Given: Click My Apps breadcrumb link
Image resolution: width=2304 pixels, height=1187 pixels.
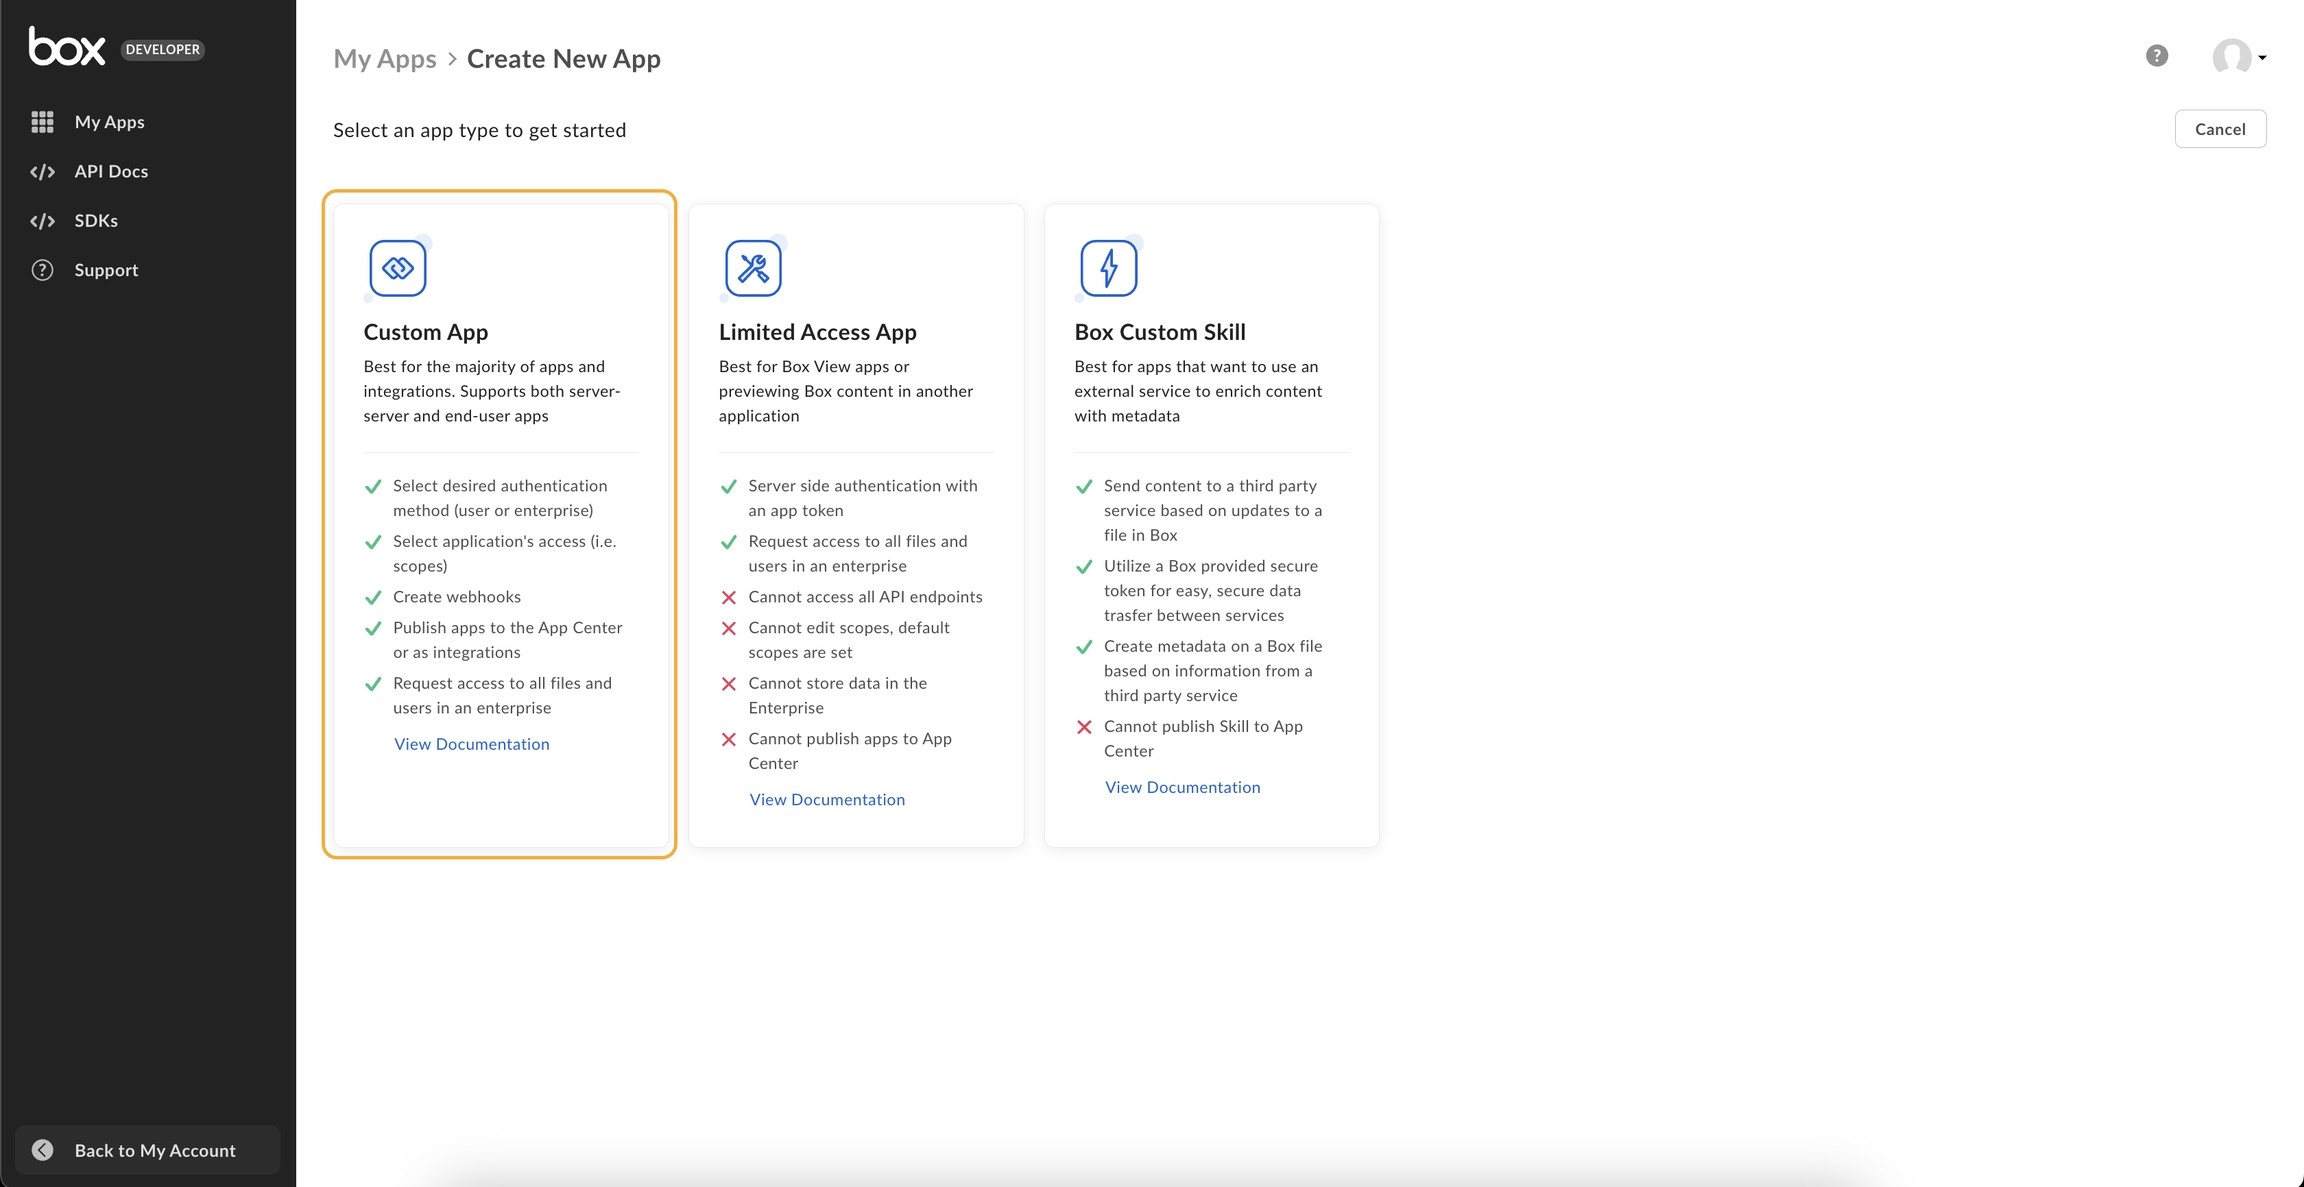Looking at the screenshot, I should coord(384,59).
